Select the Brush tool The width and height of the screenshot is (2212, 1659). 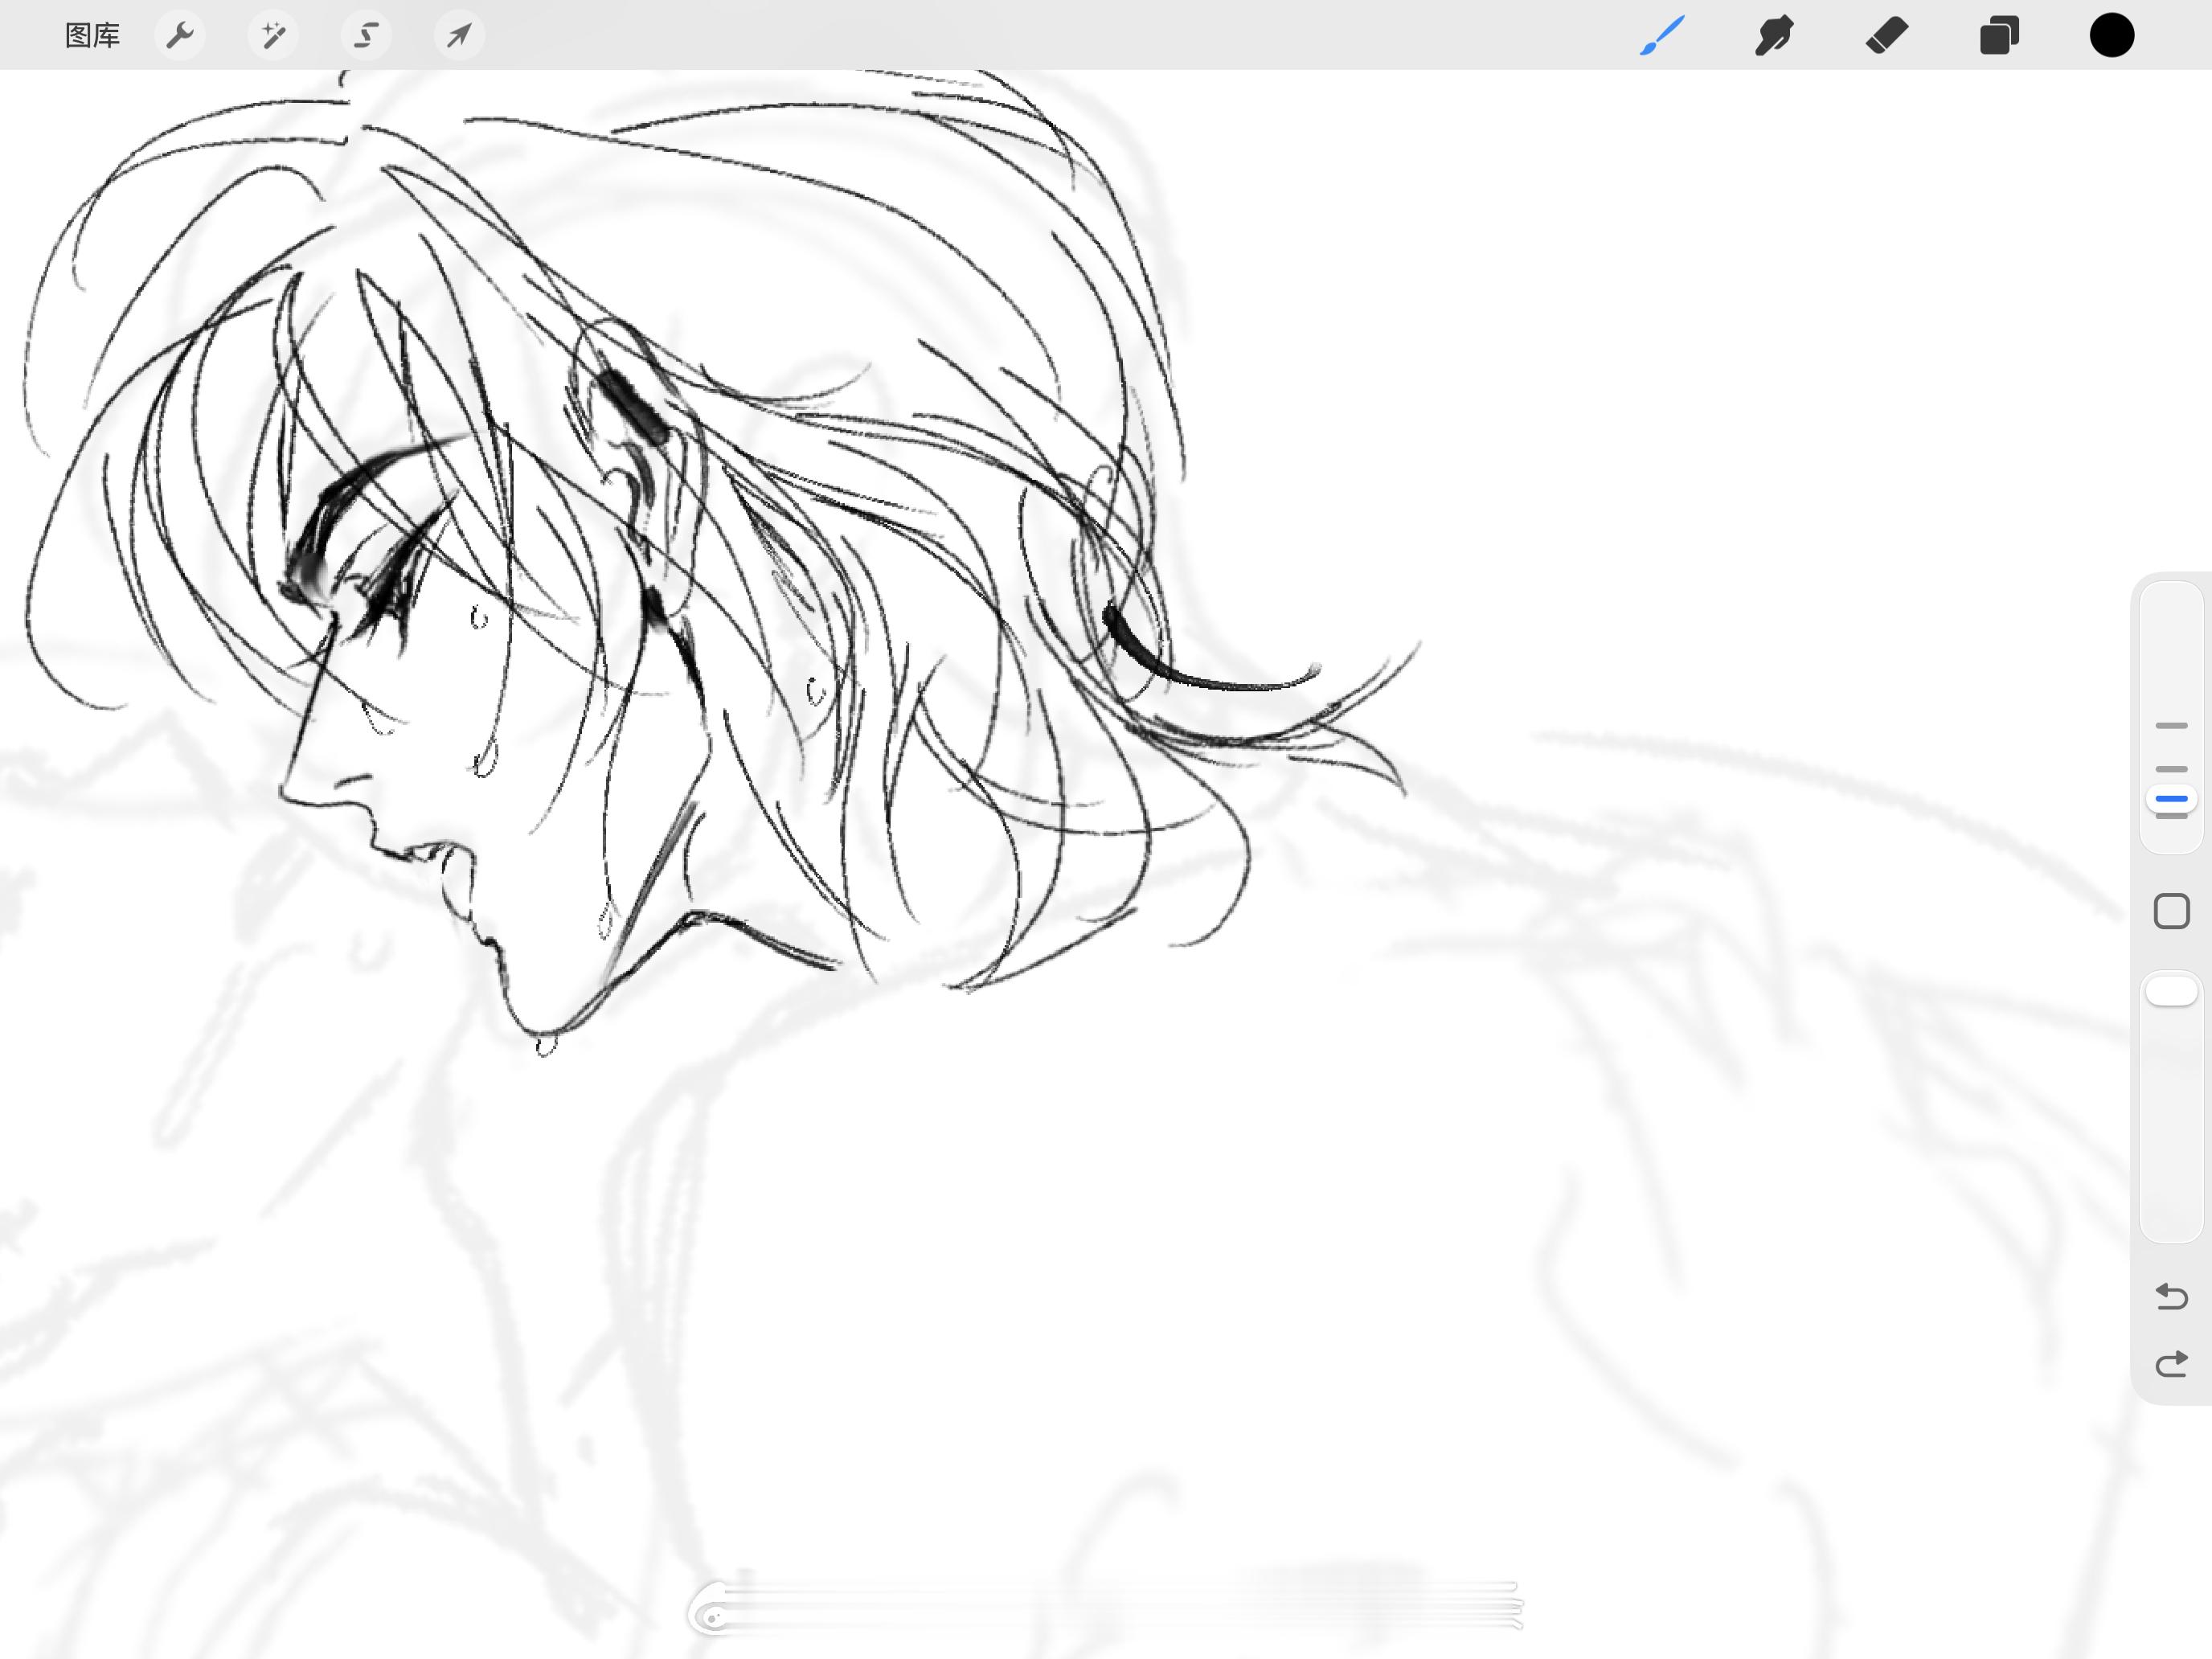[1662, 36]
